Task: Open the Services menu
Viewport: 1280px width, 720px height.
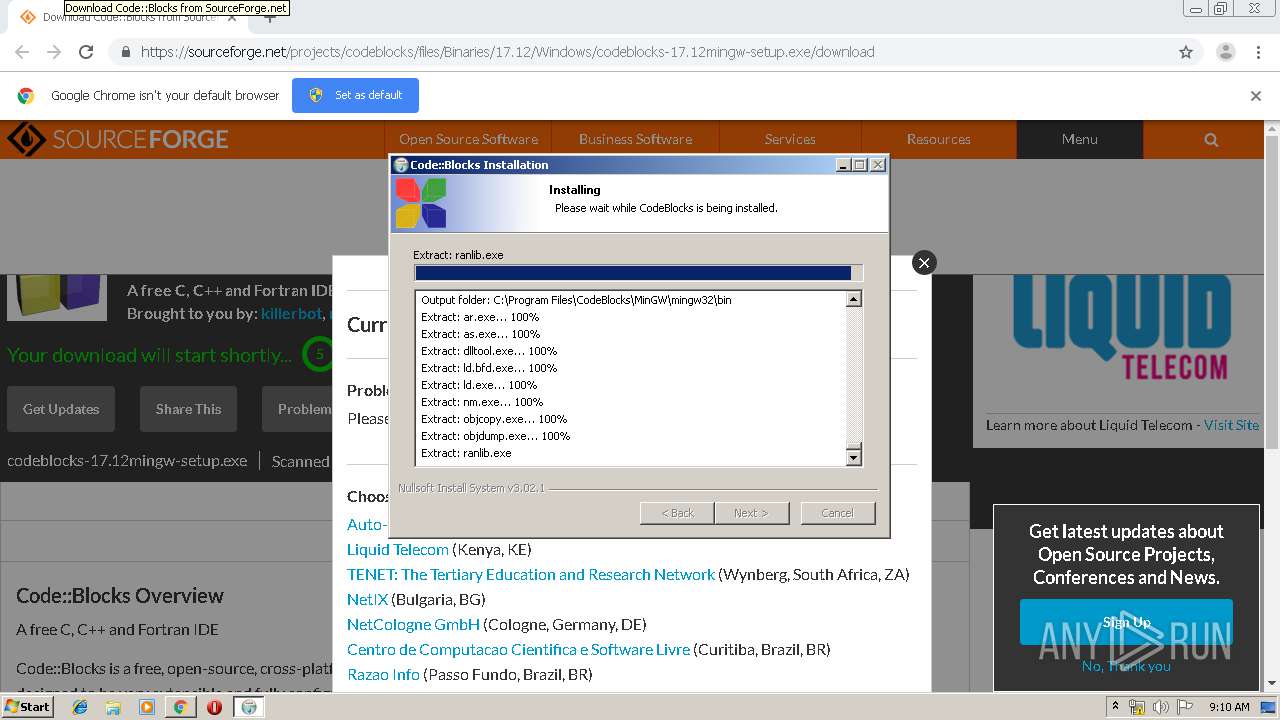Action: pos(790,139)
